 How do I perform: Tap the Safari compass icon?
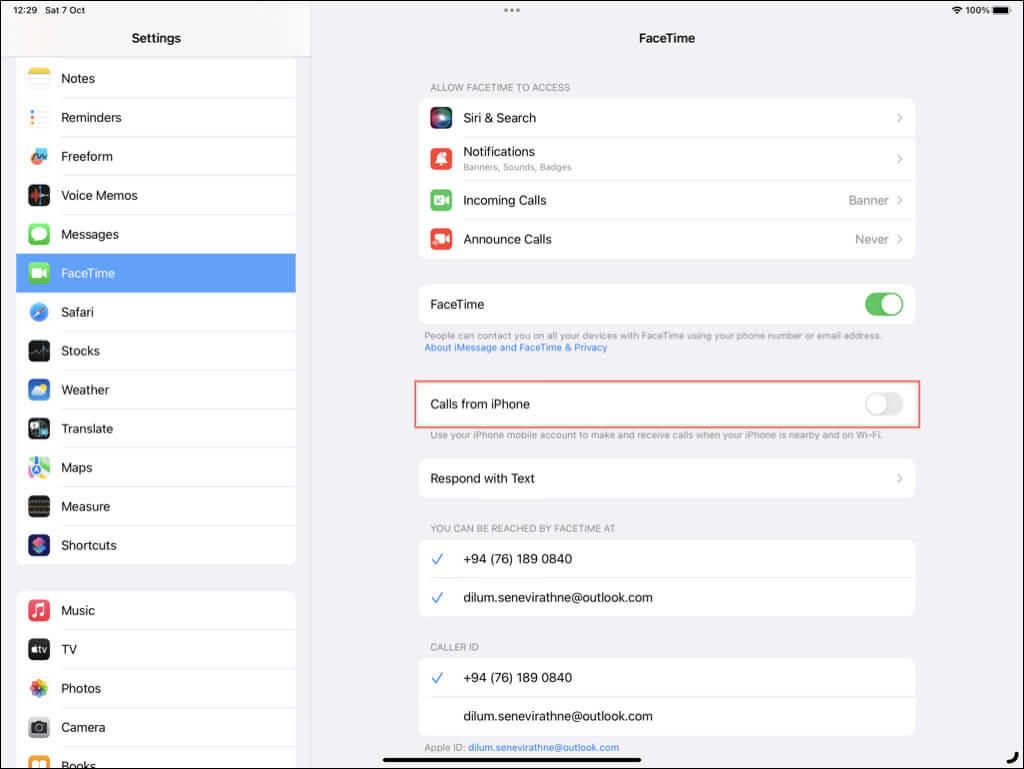point(39,312)
